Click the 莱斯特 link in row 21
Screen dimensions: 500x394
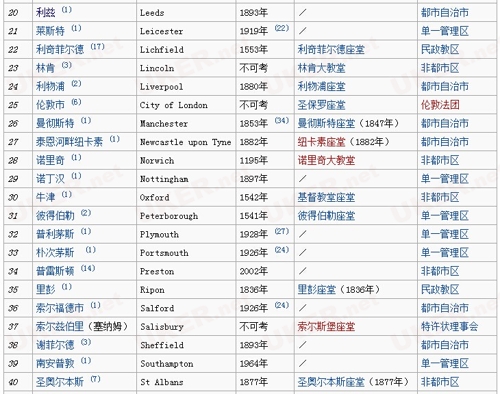tap(50, 31)
